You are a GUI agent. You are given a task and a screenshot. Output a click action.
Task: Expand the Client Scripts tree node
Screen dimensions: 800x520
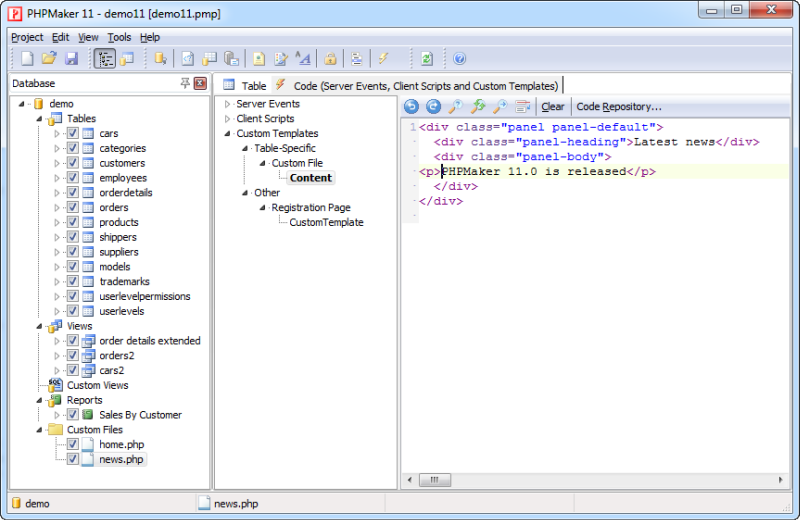228,119
